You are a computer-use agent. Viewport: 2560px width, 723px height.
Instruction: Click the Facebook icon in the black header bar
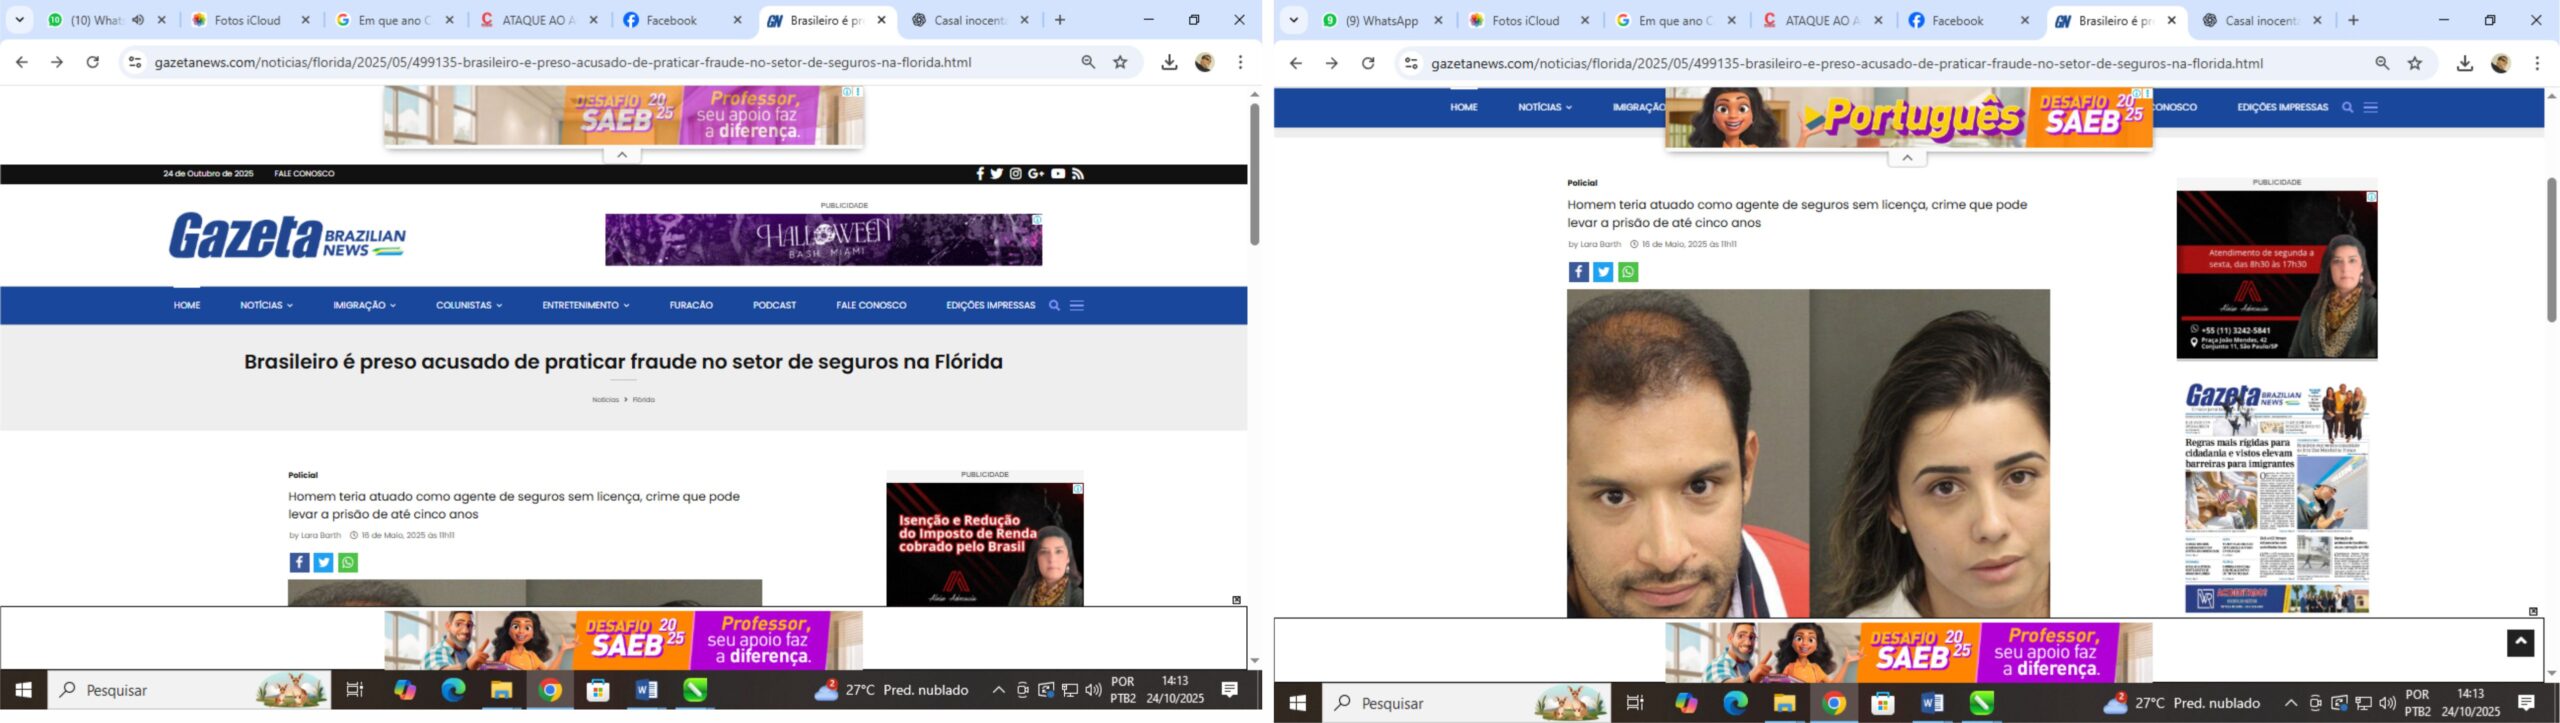[980, 174]
